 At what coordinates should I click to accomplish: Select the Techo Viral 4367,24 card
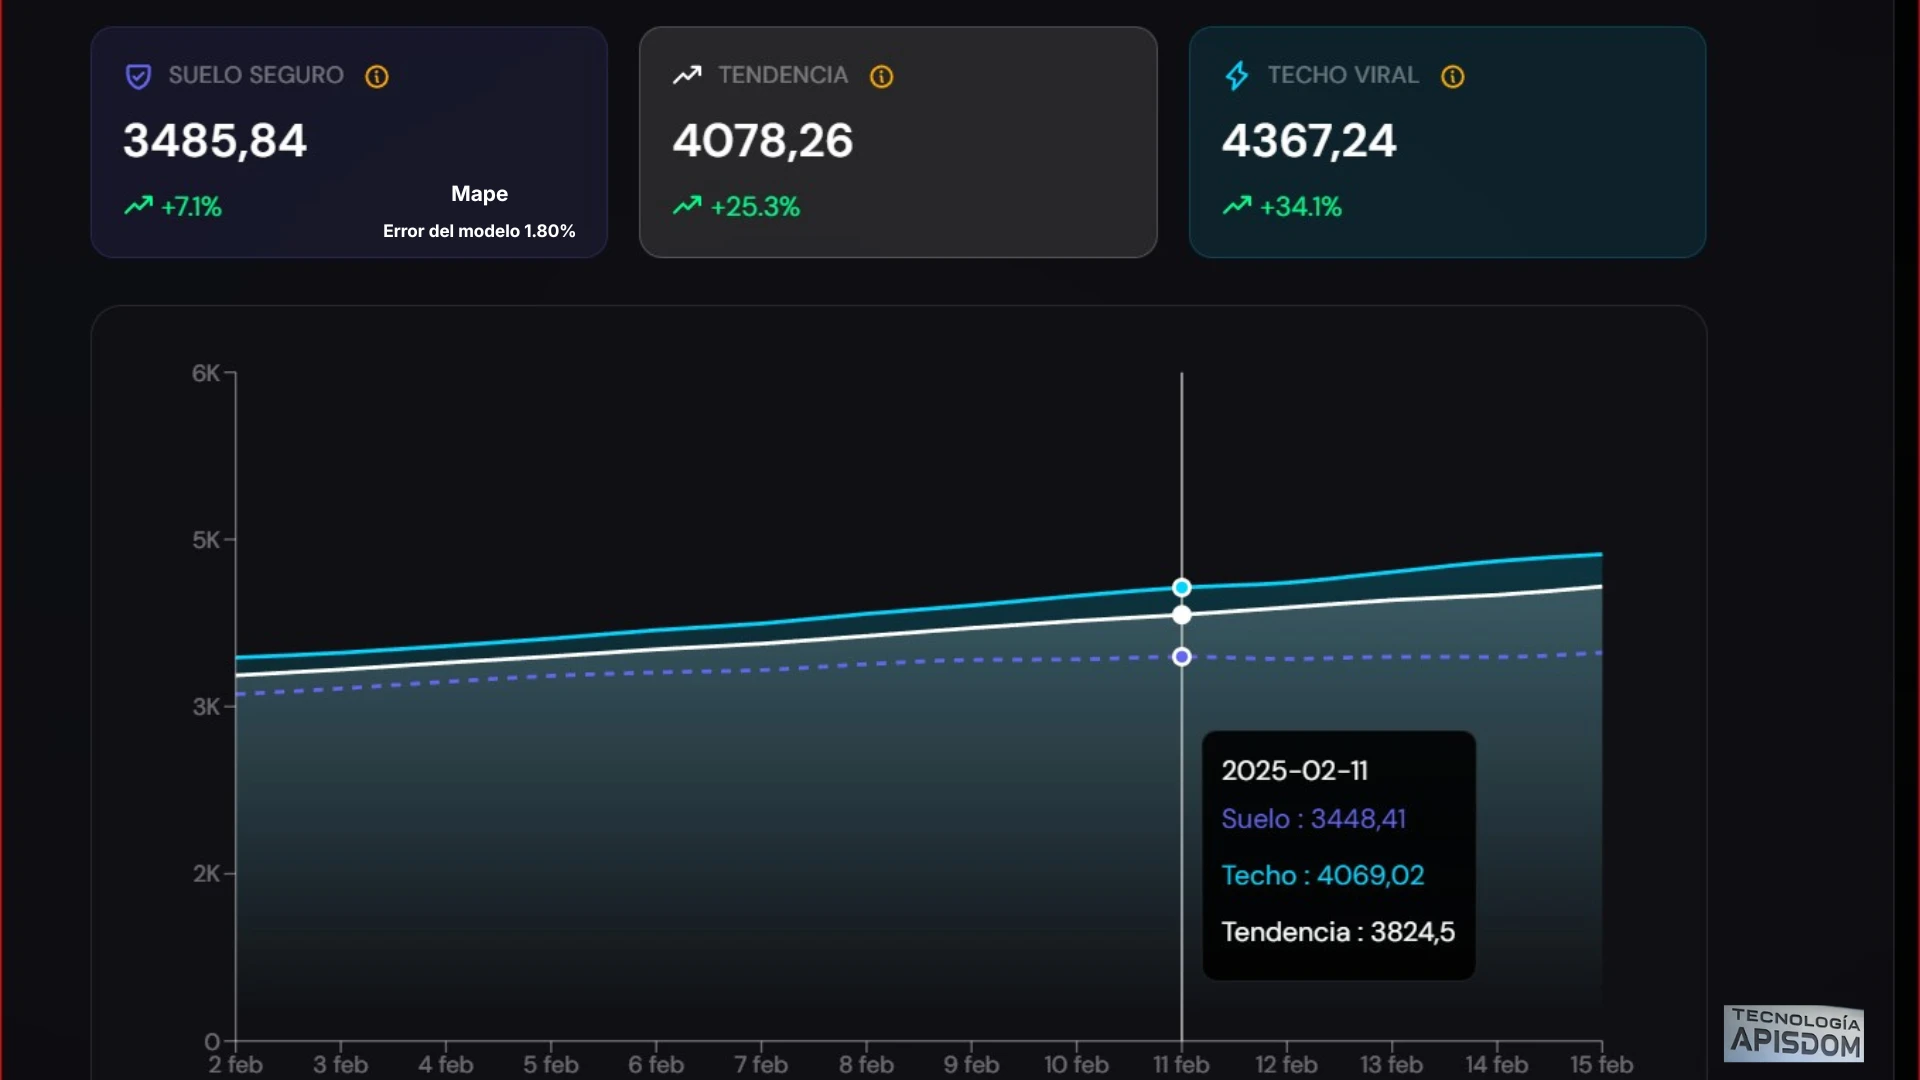1447,142
